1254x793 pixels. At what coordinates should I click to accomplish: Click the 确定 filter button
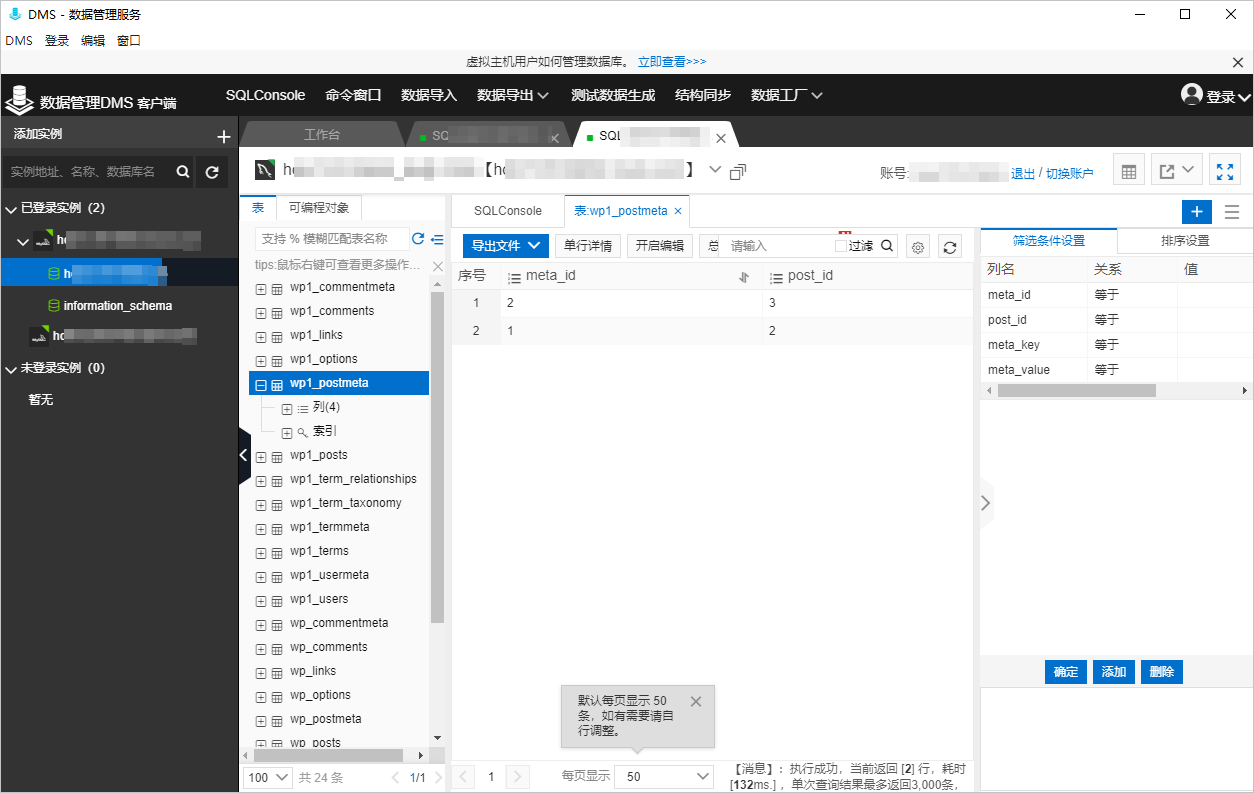click(1066, 672)
